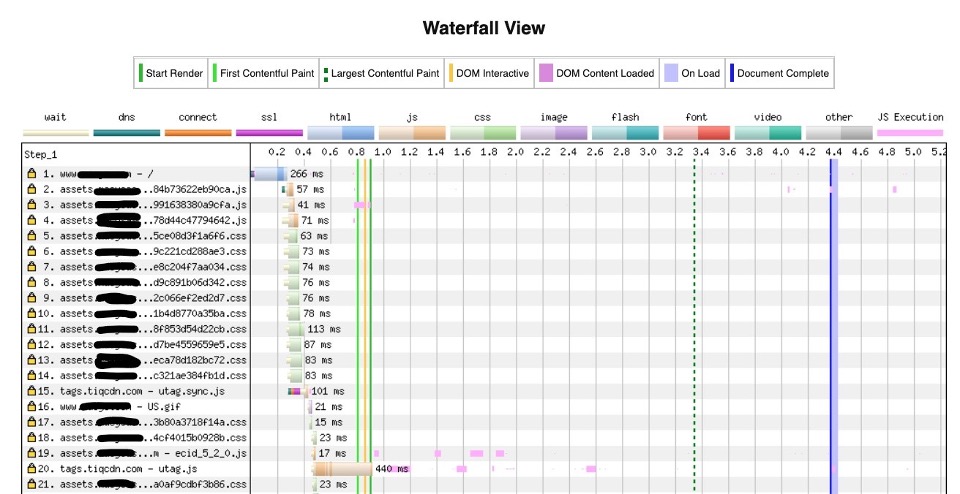Click the On Load legend swatch

[672, 73]
